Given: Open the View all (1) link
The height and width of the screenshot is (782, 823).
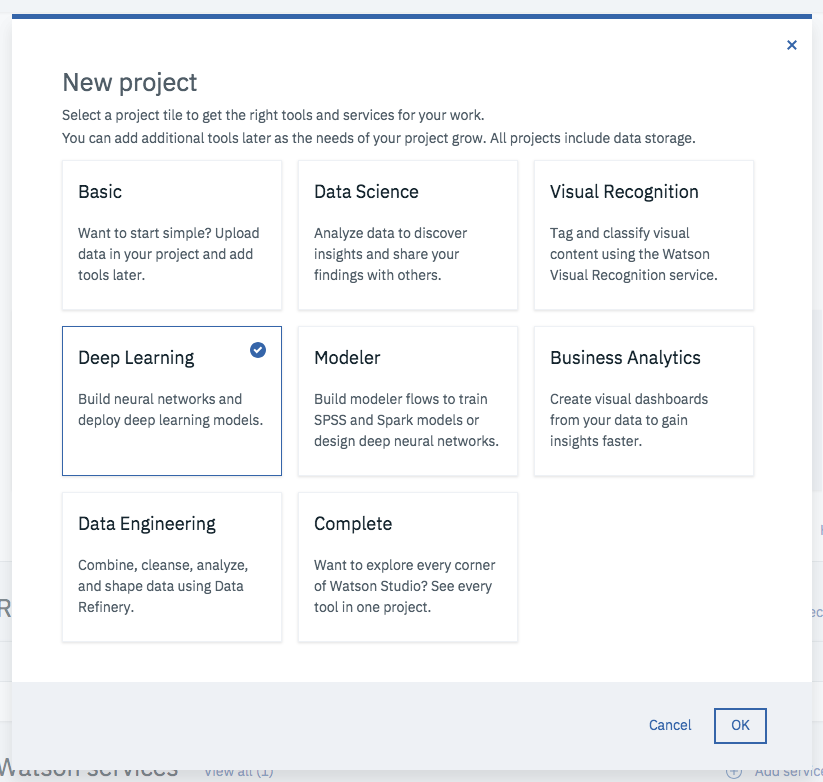Looking at the screenshot, I should point(238,771).
